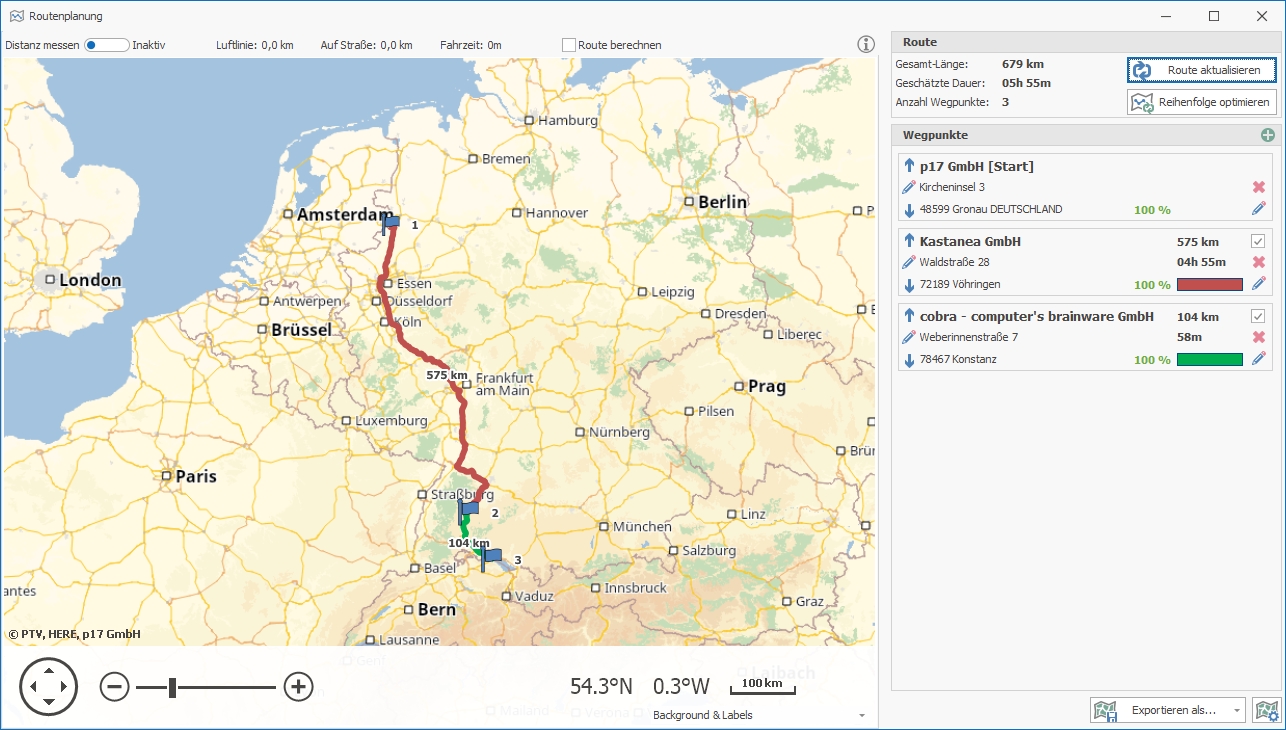Click the map zoom slider handle
The image size is (1286, 730).
point(173,687)
